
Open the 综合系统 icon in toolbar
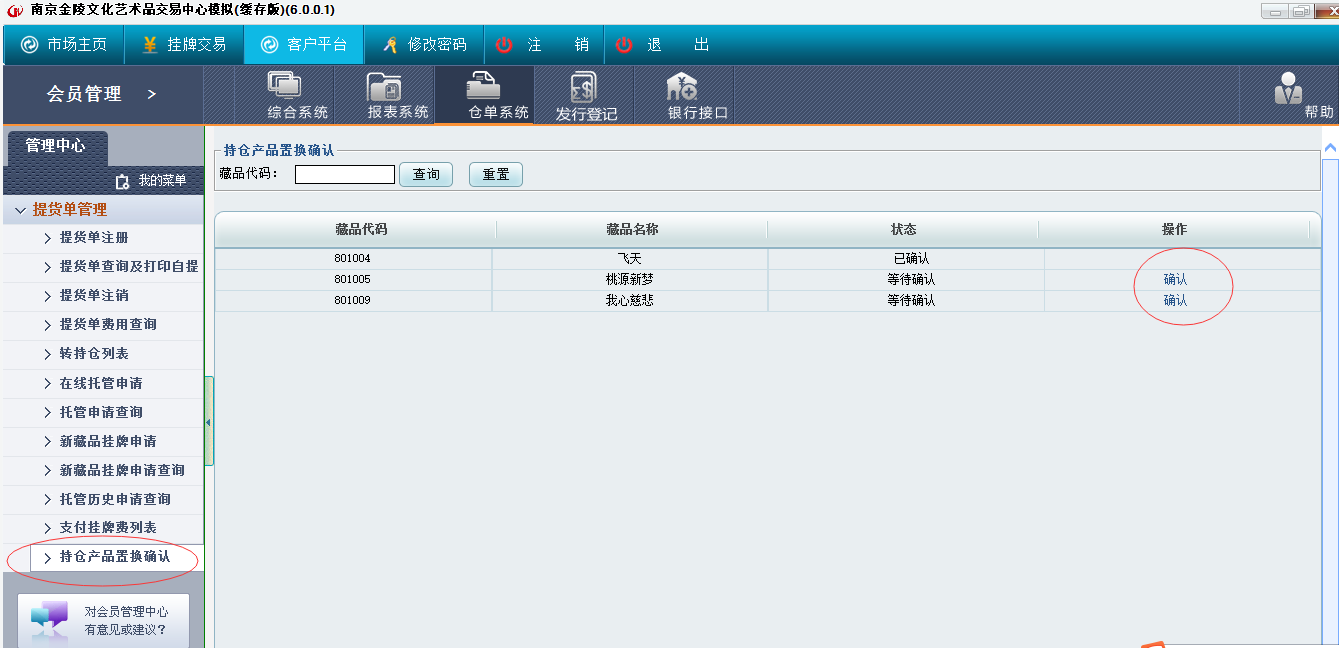298,96
